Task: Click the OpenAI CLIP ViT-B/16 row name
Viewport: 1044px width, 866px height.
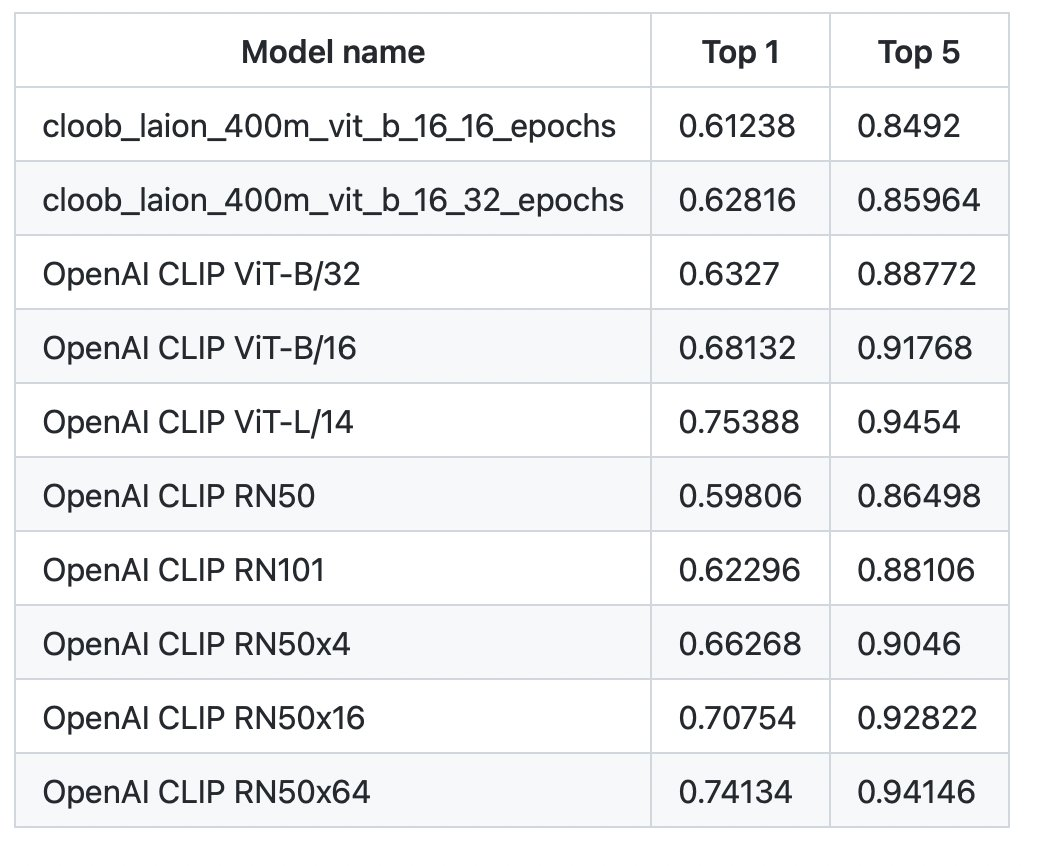Action: (x=199, y=348)
